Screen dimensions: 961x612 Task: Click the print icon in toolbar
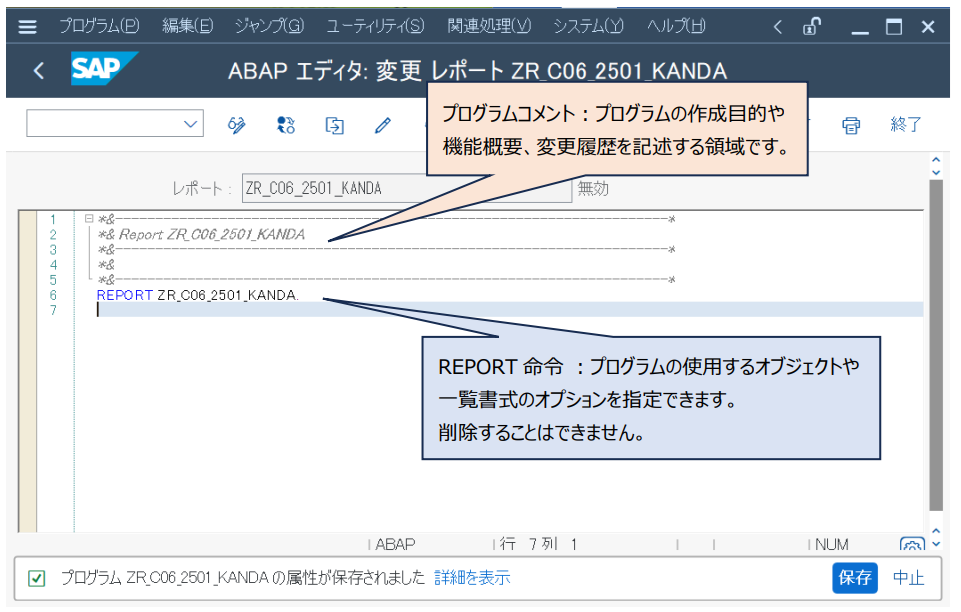(x=851, y=126)
